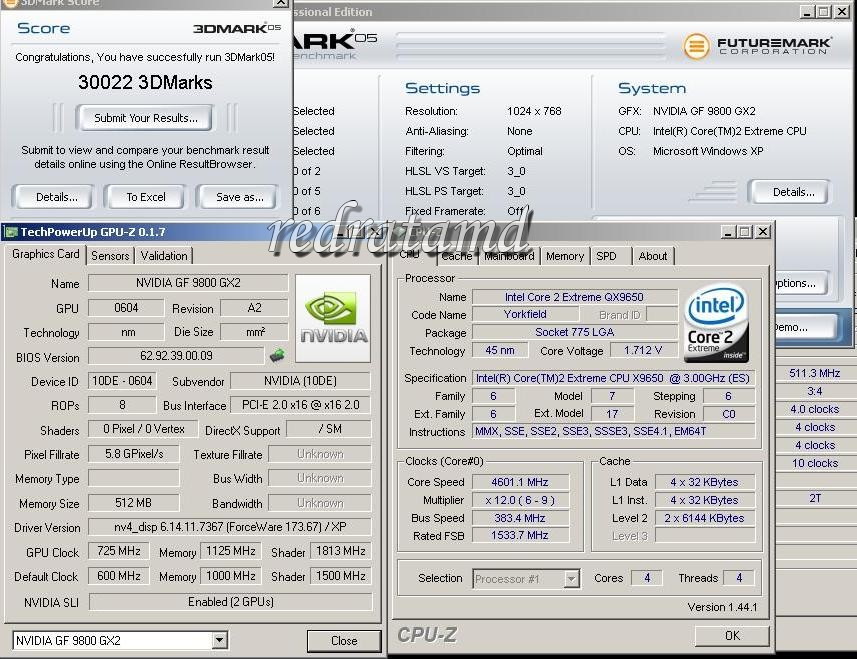
Task: Minimize the CPU-Z window
Action: 727,232
